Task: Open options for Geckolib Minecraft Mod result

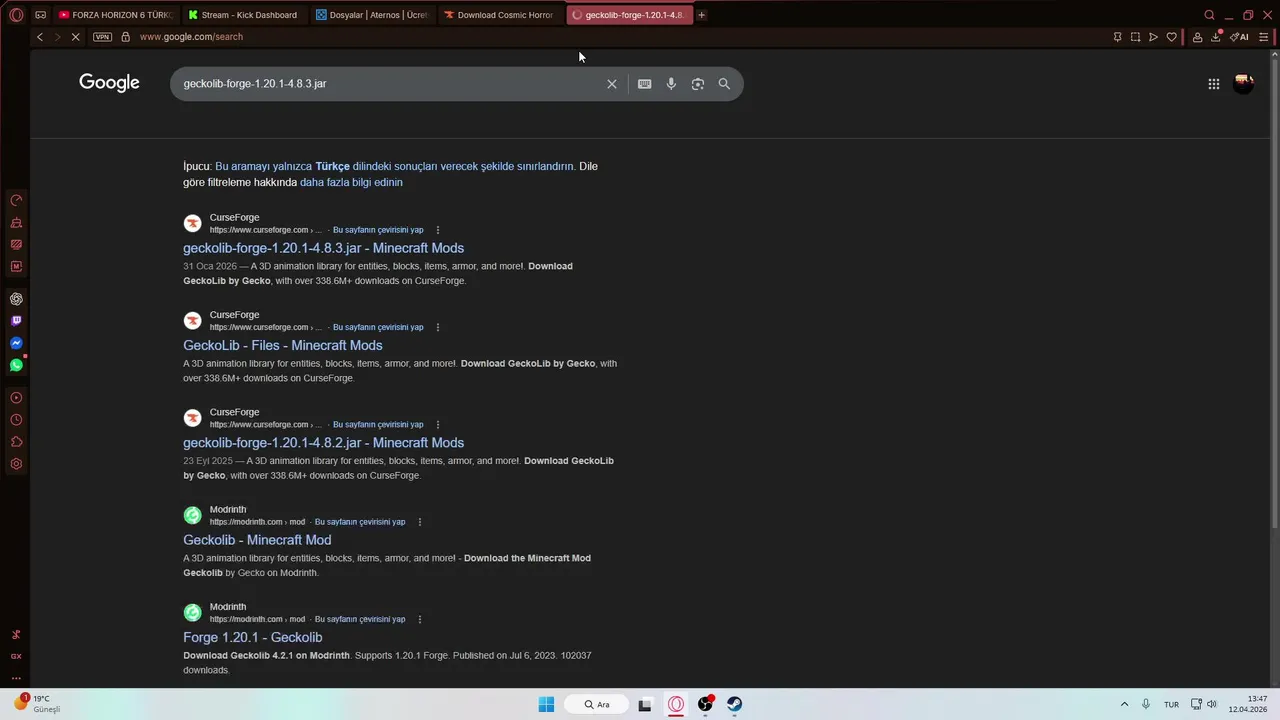Action: click(419, 522)
